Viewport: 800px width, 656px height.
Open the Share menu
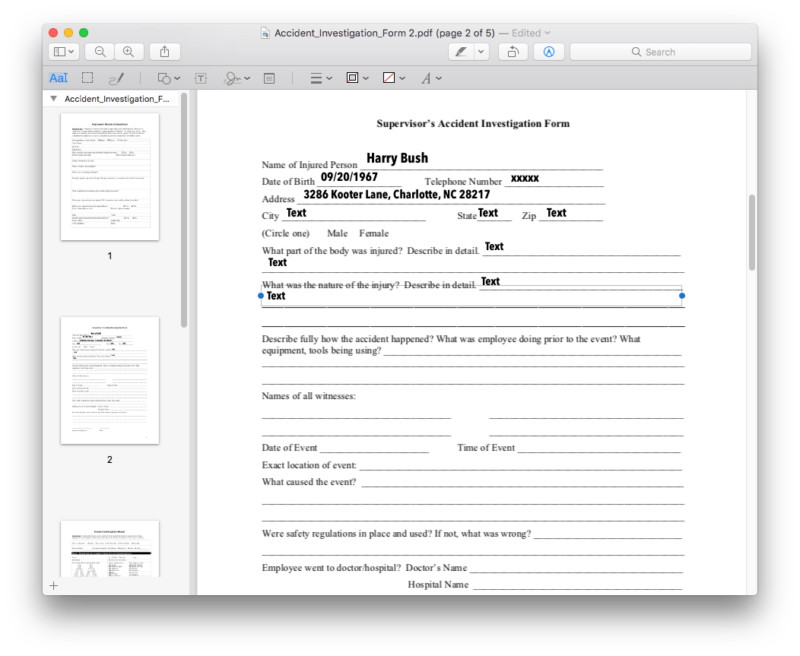pos(164,52)
